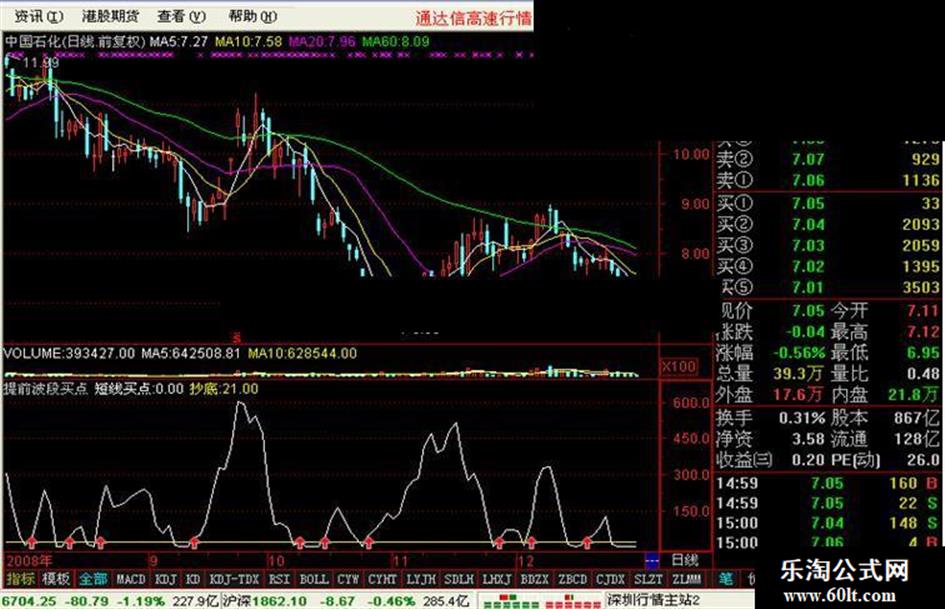This screenshot has height=609, width=945.
Task: Switch to the CJDX indicator tab
Action: (x=610, y=579)
